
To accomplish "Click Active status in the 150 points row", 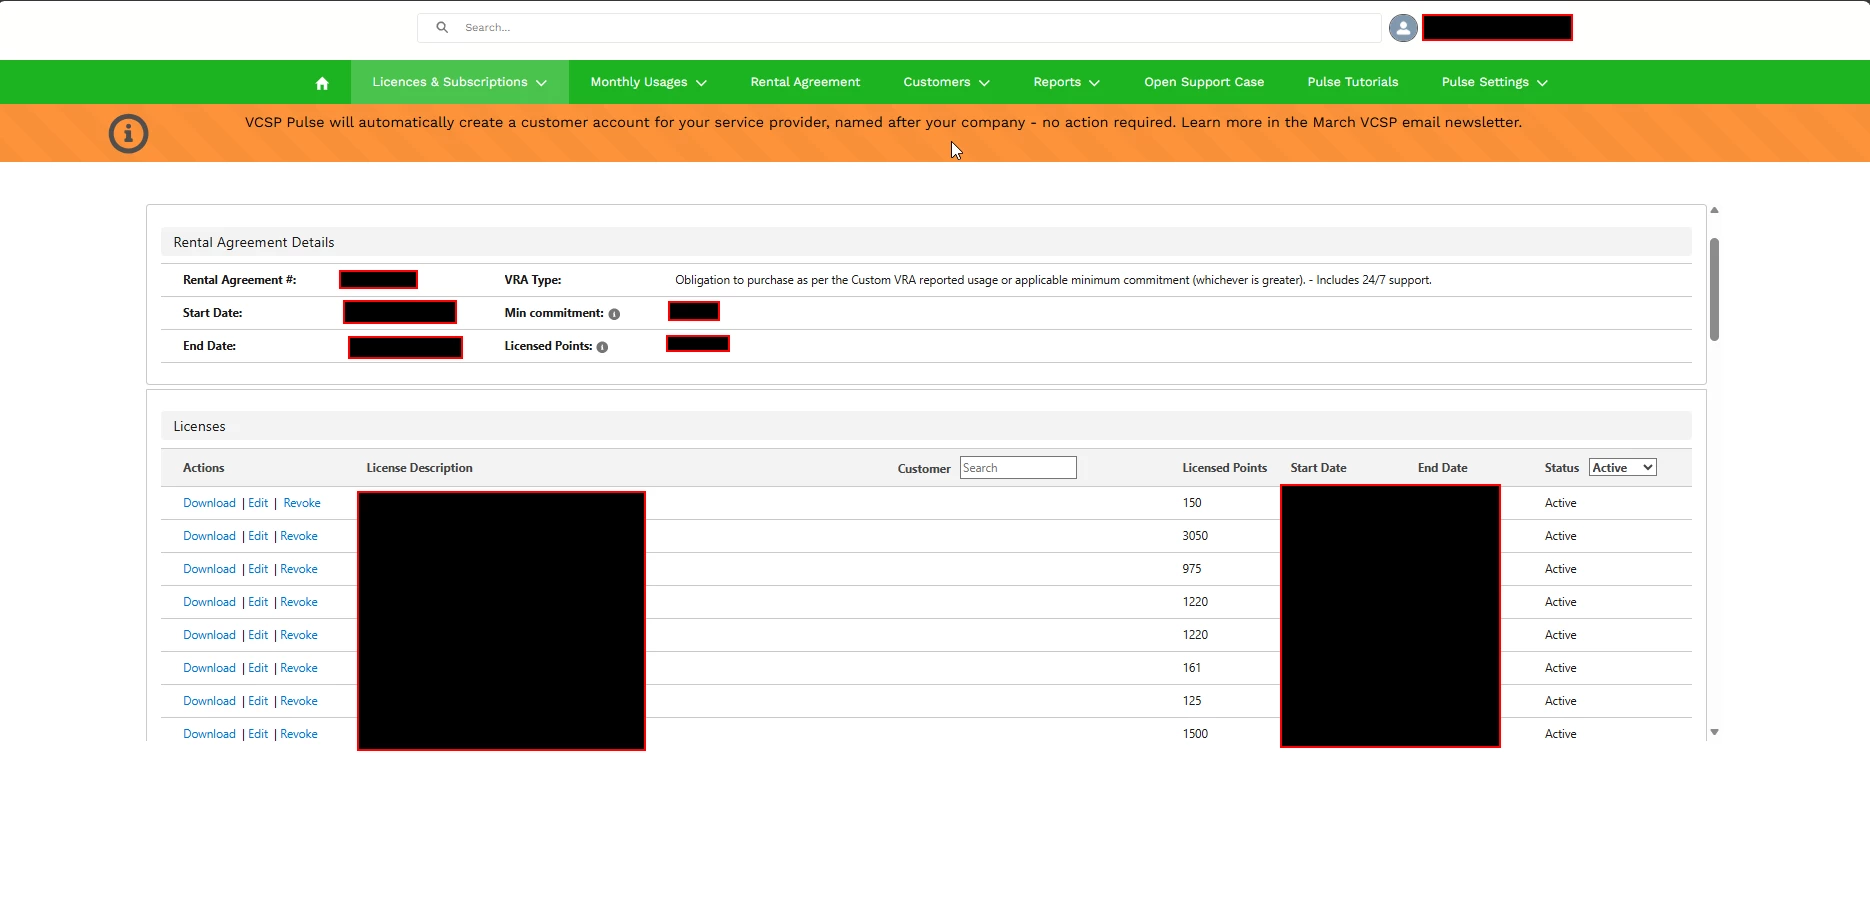I will click(1560, 503).
